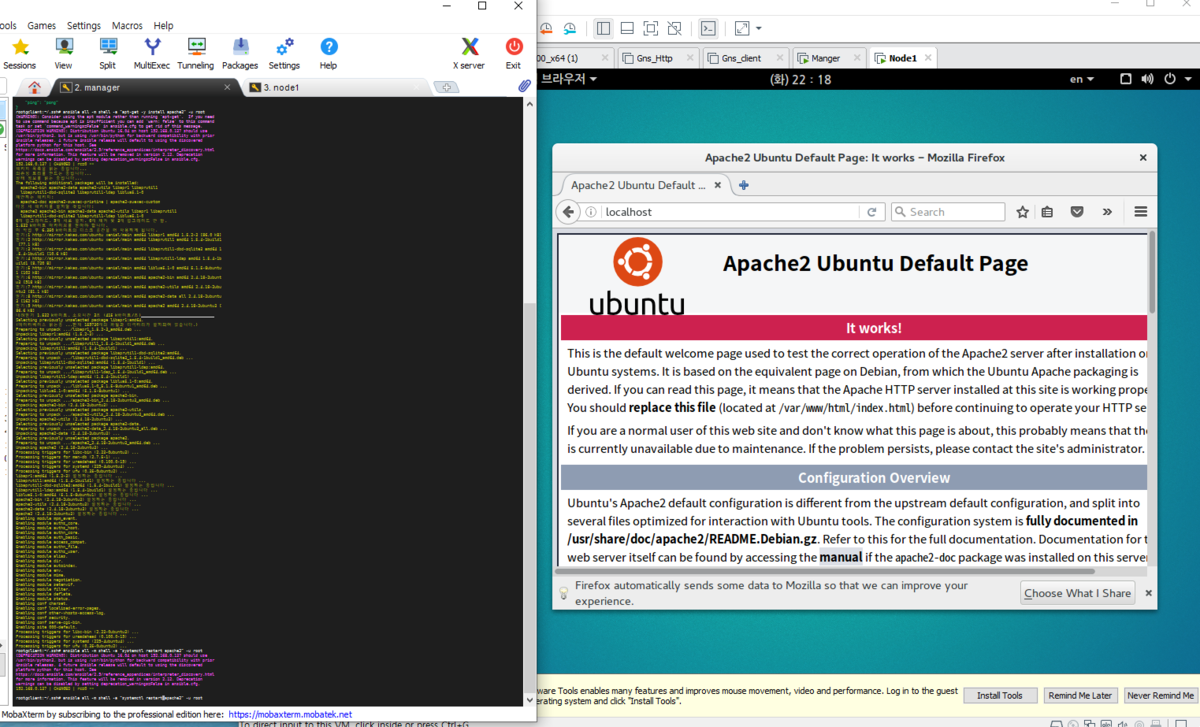Open the Firefox hamburger menu
Screen dimensions: 1200x727
tap(1141, 212)
